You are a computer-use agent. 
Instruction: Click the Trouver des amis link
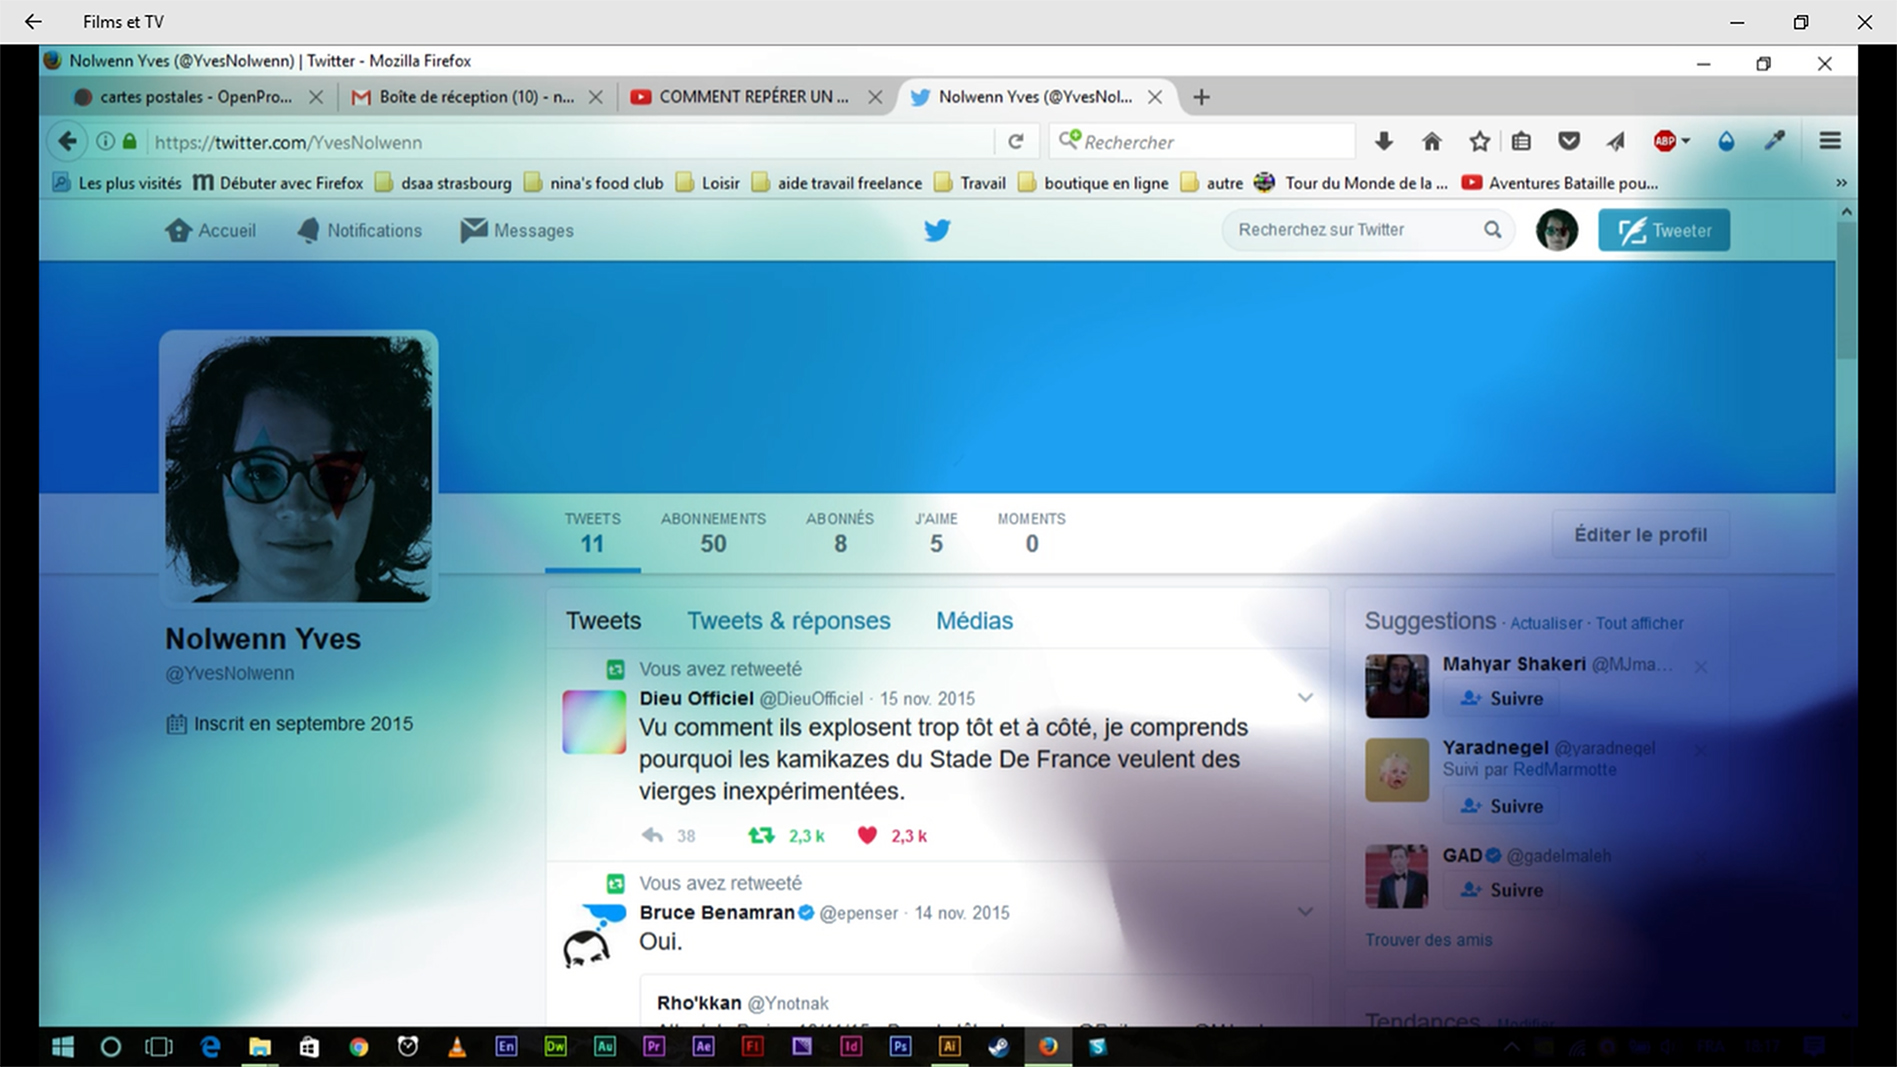(x=1428, y=940)
